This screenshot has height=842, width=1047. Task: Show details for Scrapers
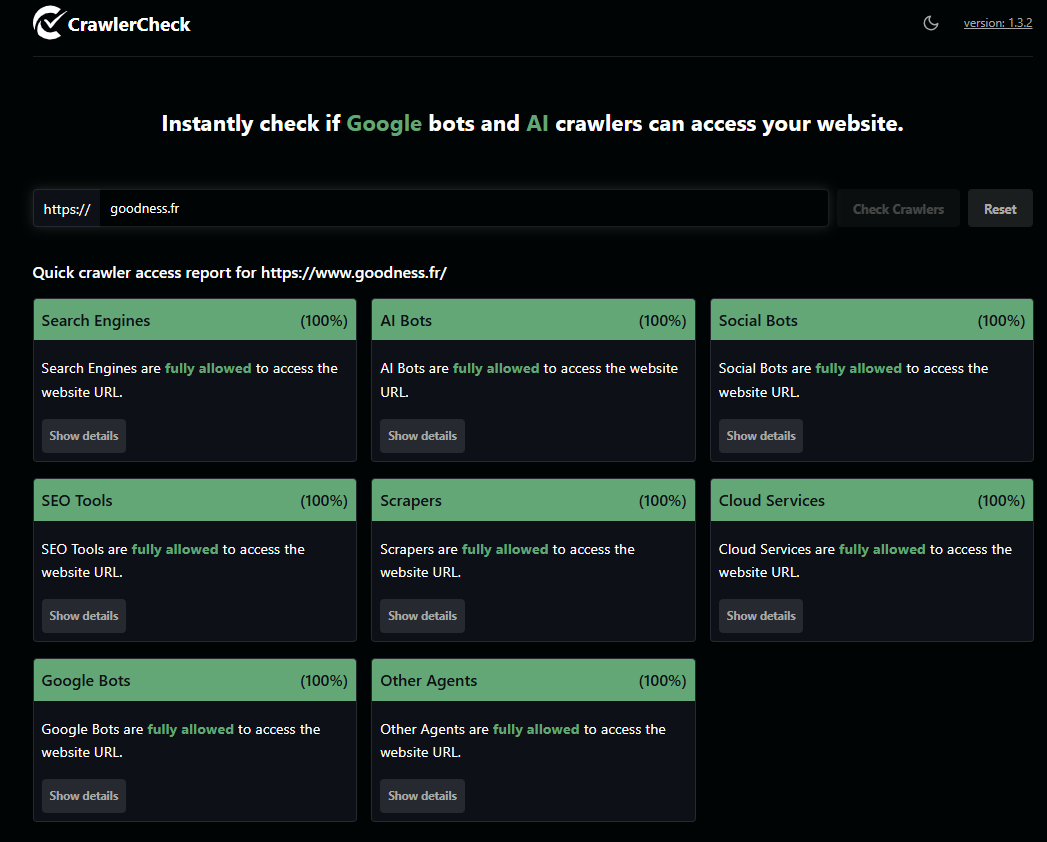(422, 615)
